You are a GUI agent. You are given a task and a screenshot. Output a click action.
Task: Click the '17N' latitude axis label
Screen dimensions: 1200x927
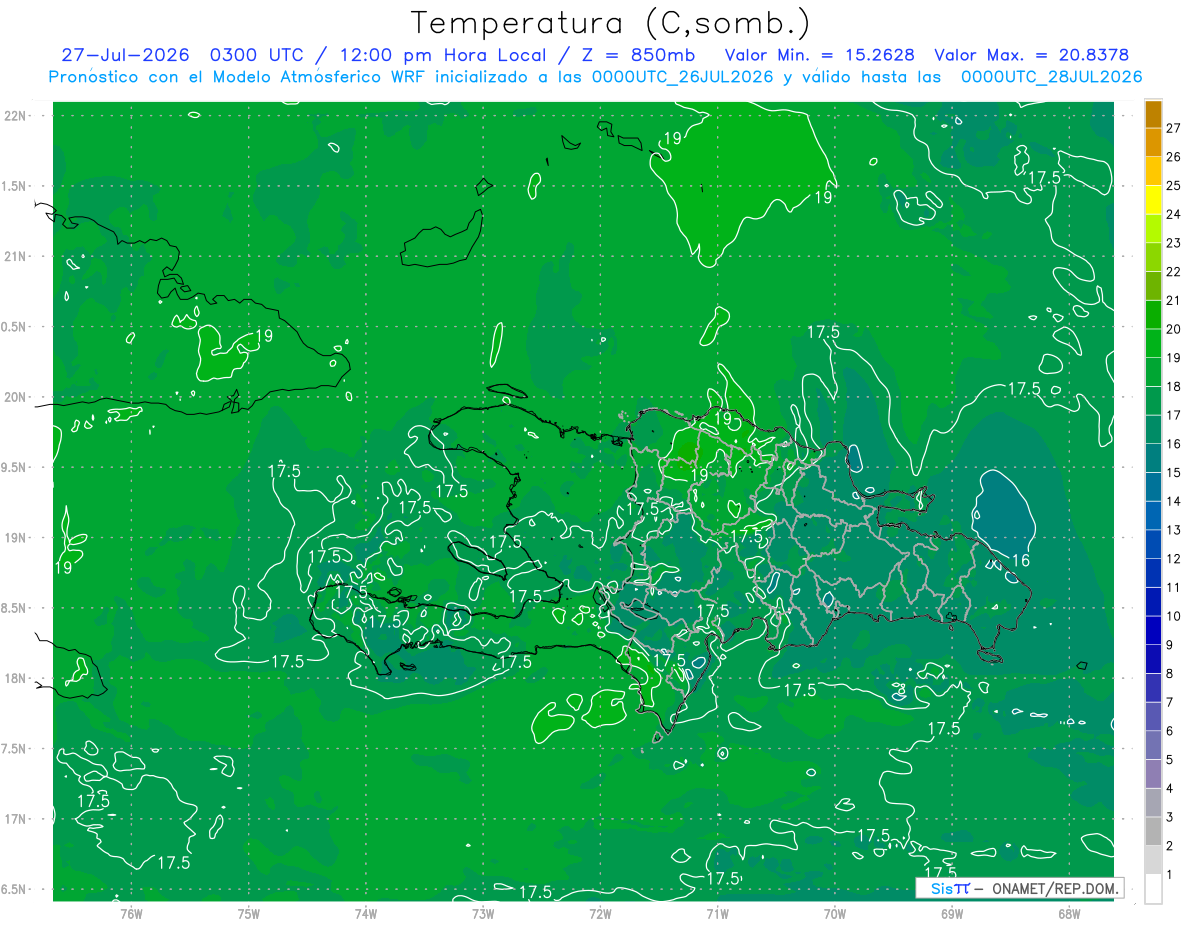click(16, 819)
